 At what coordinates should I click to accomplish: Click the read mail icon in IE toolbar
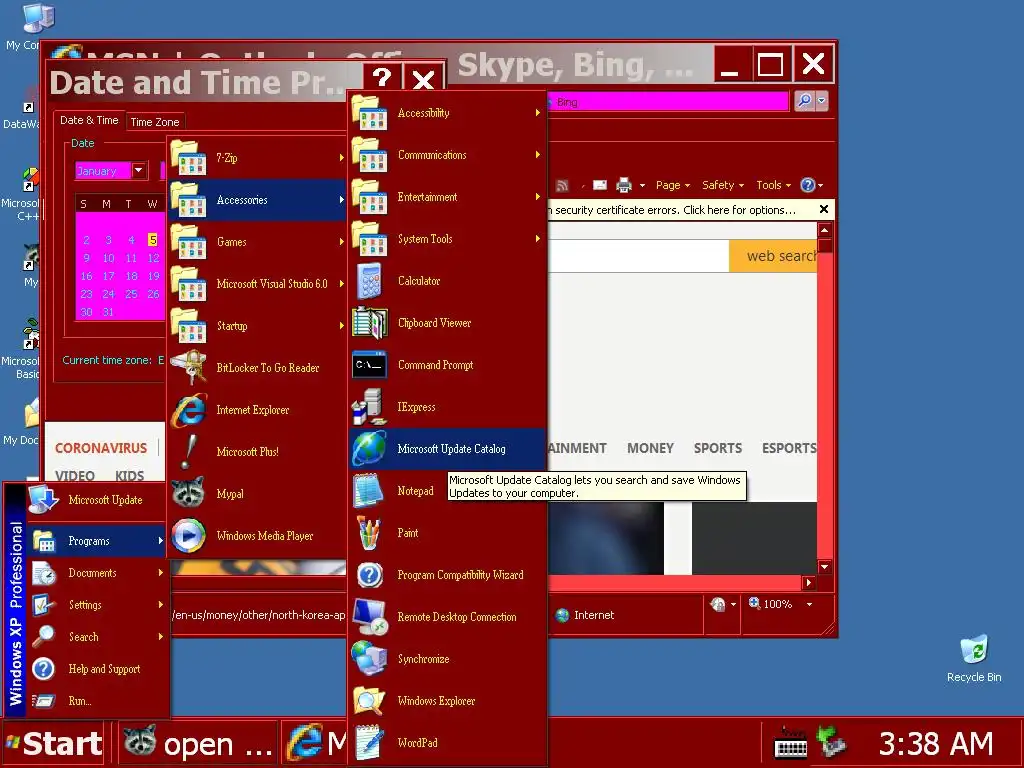[x=600, y=185]
